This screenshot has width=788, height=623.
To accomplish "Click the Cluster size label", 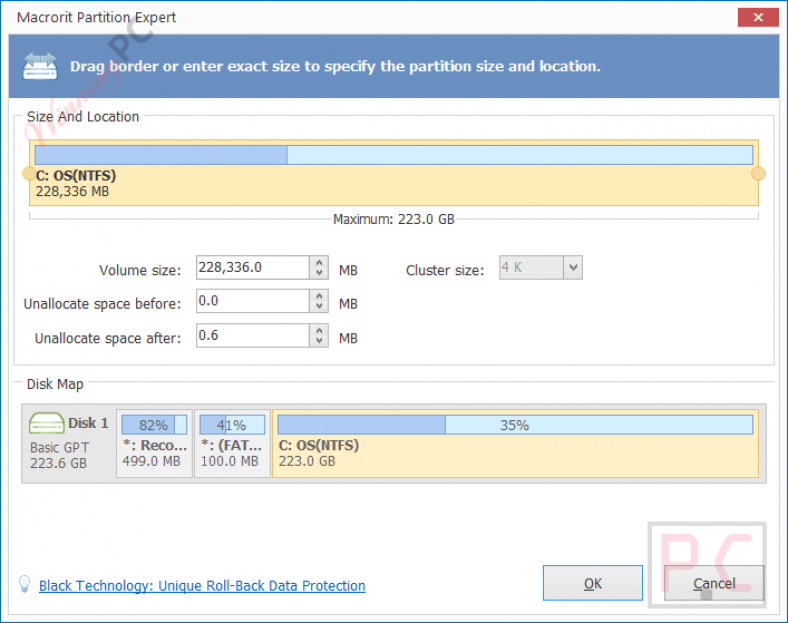I will 445,270.
